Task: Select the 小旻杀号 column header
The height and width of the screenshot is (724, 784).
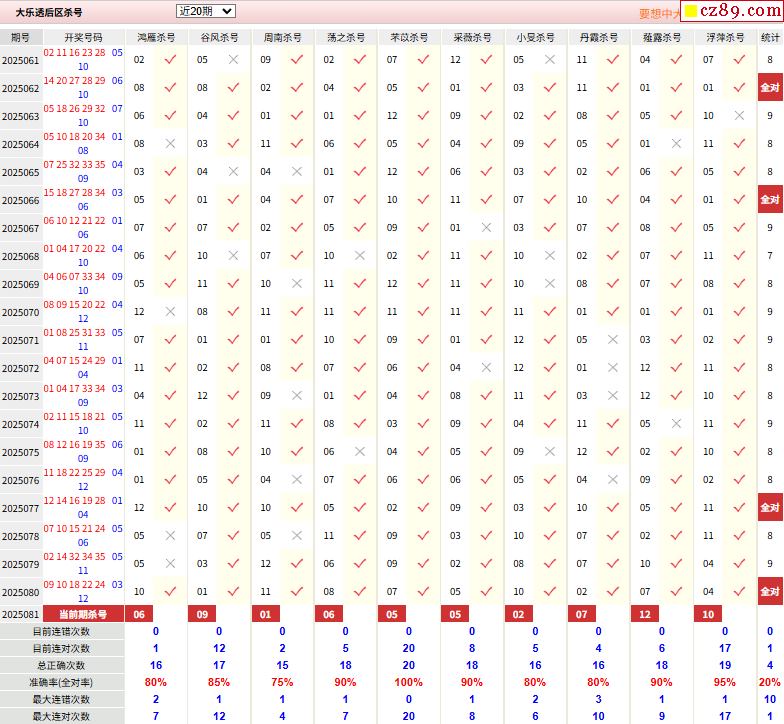Action: click(x=536, y=38)
